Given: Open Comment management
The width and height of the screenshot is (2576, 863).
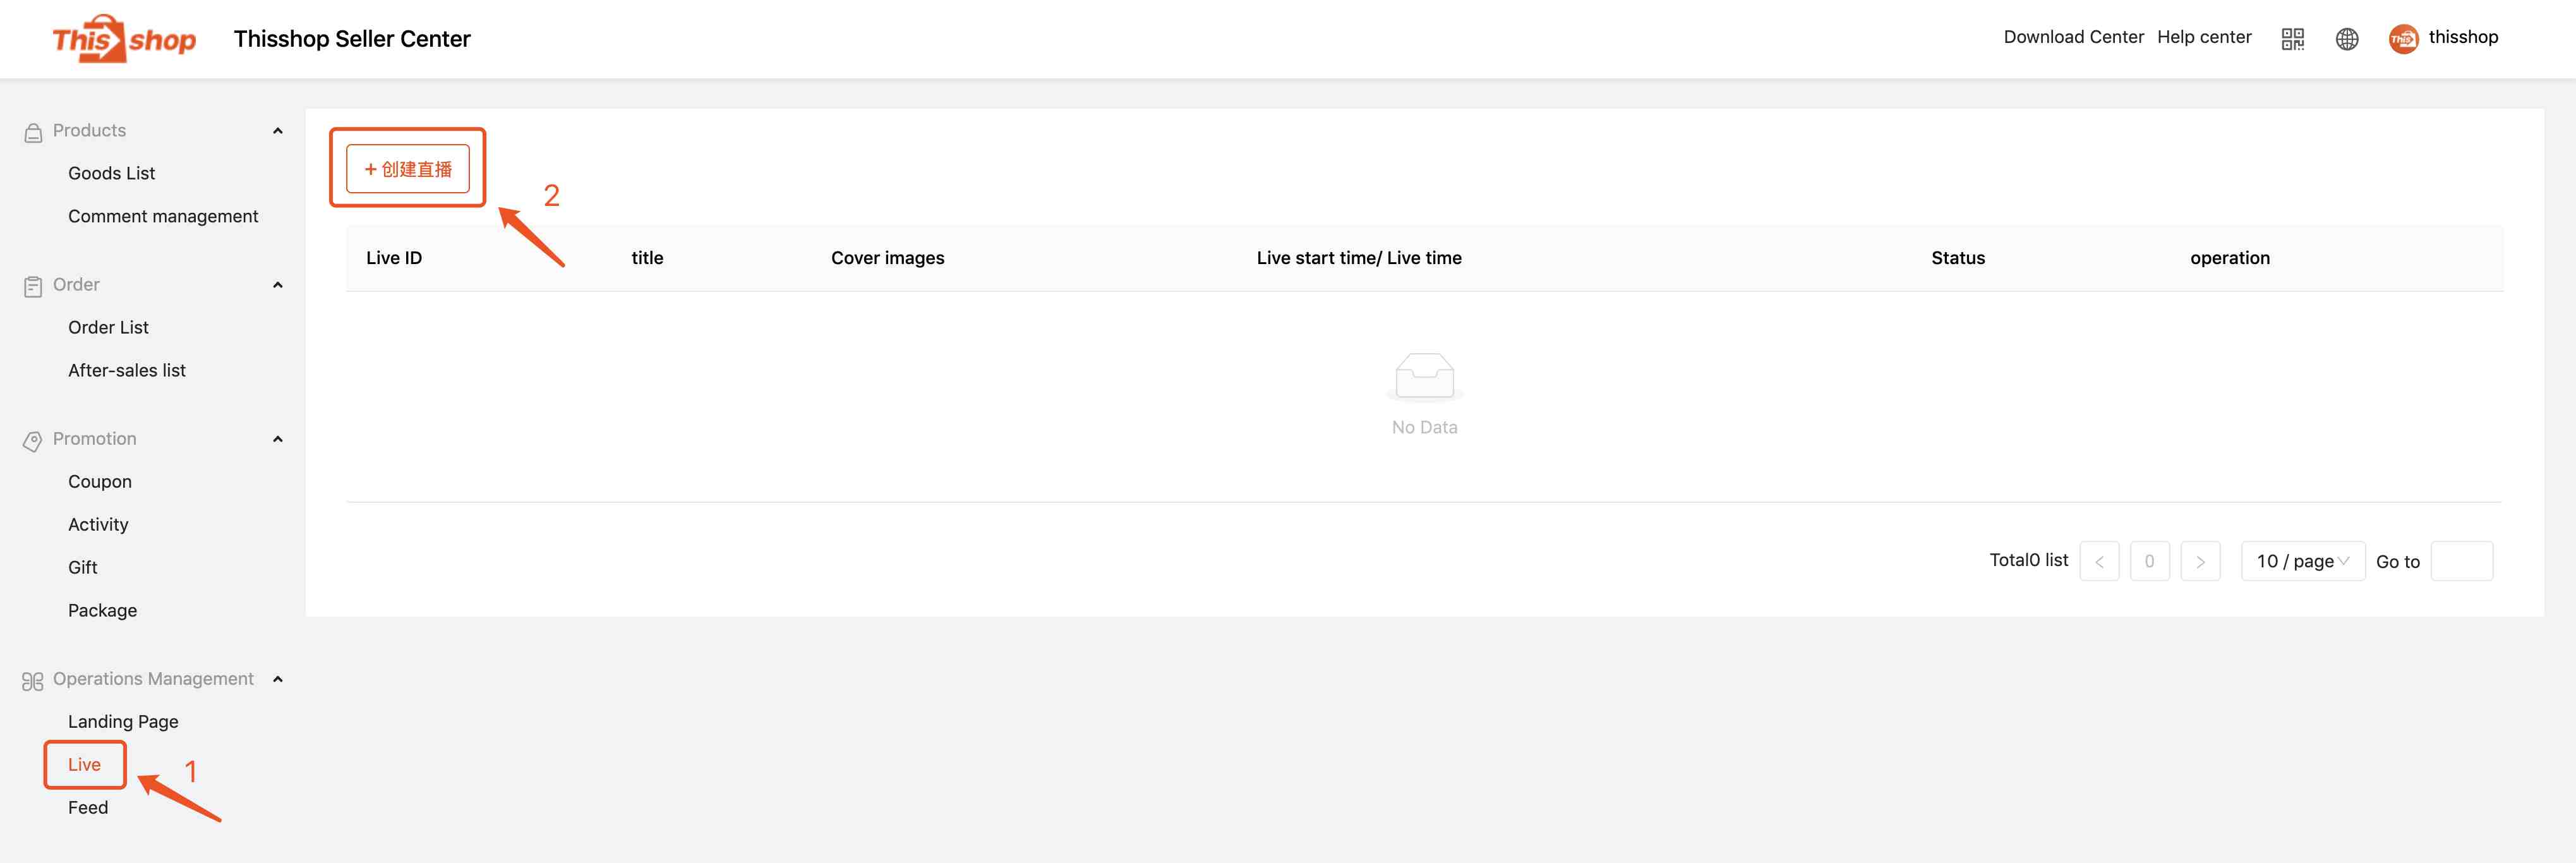Looking at the screenshot, I should 163,216.
